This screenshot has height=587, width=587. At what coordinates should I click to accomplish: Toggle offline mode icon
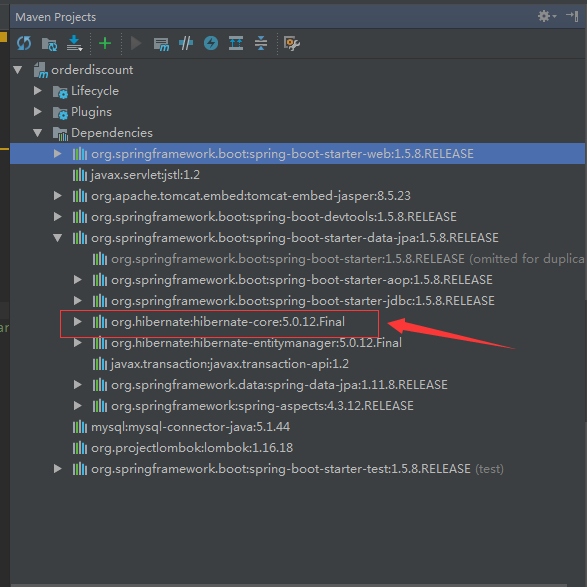click(186, 43)
